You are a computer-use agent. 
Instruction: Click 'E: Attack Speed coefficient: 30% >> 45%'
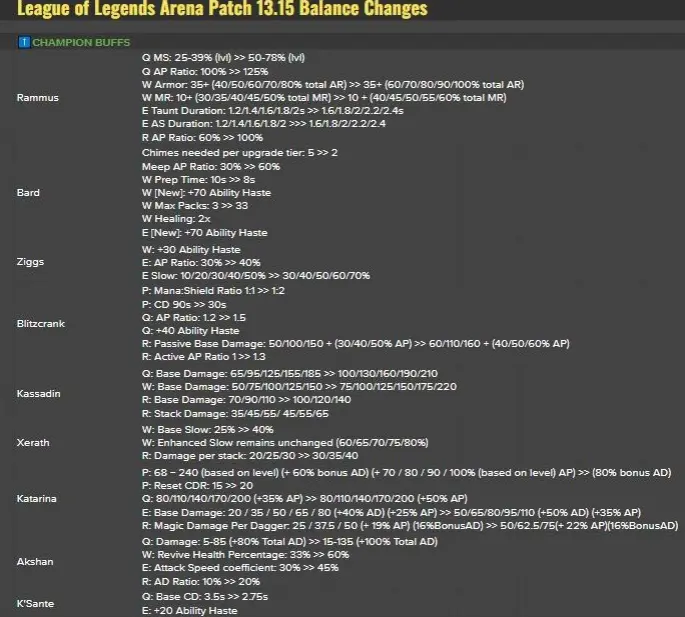pyautogui.click(x=240, y=568)
